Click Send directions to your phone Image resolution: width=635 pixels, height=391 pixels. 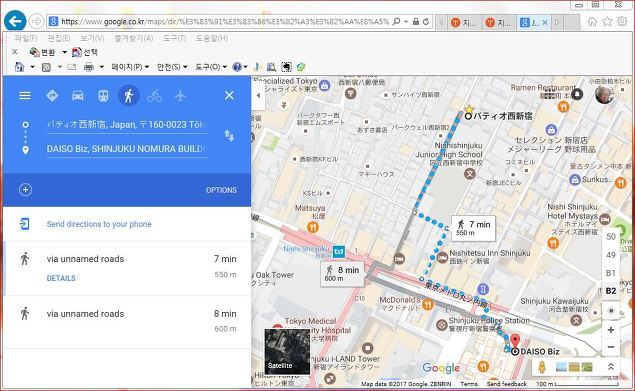[x=99, y=224]
